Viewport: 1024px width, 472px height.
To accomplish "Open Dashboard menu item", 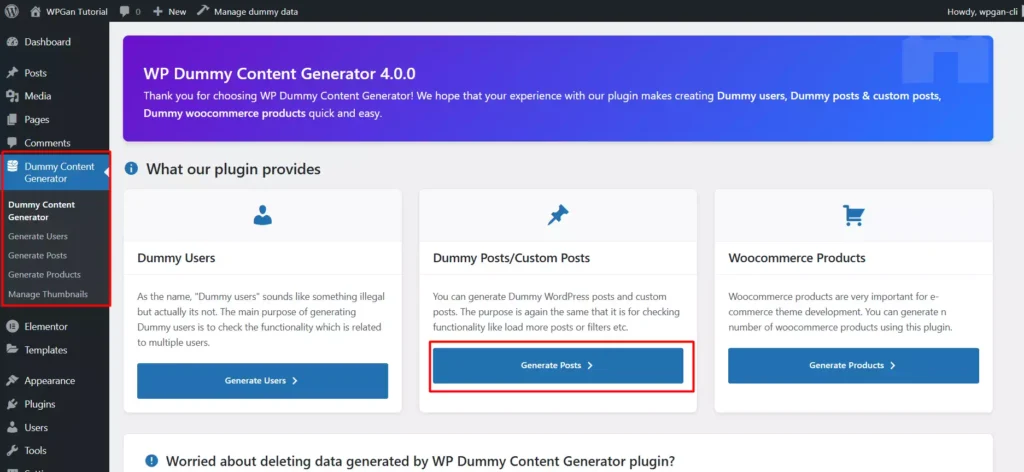I will coord(48,42).
